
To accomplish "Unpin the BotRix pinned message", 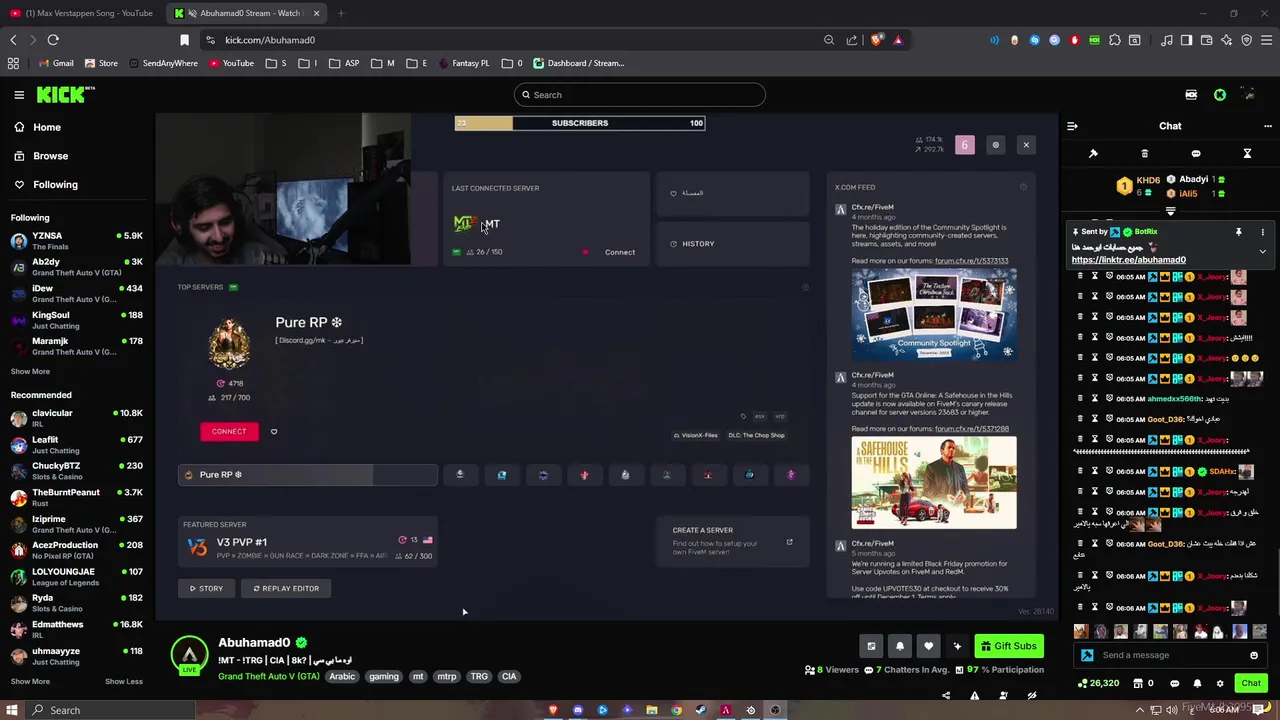I will (x=1238, y=232).
